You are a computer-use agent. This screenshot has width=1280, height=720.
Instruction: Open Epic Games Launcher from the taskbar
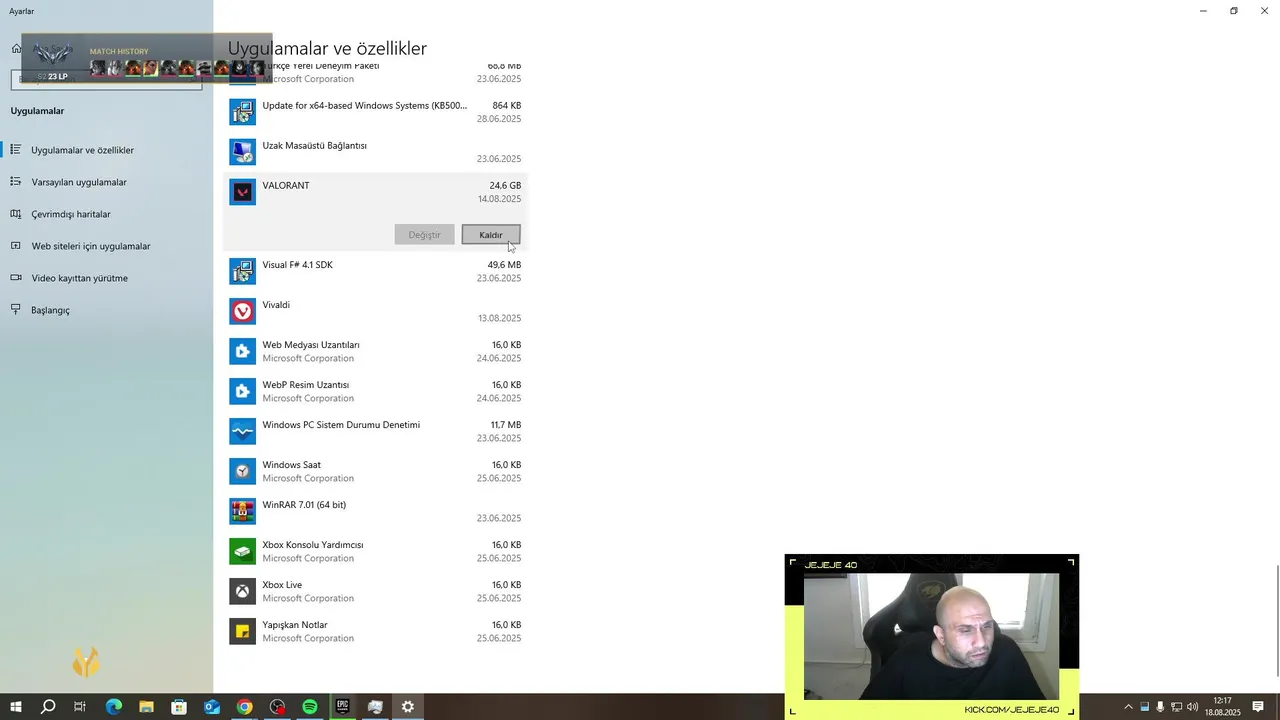click(x=342, y=707)
